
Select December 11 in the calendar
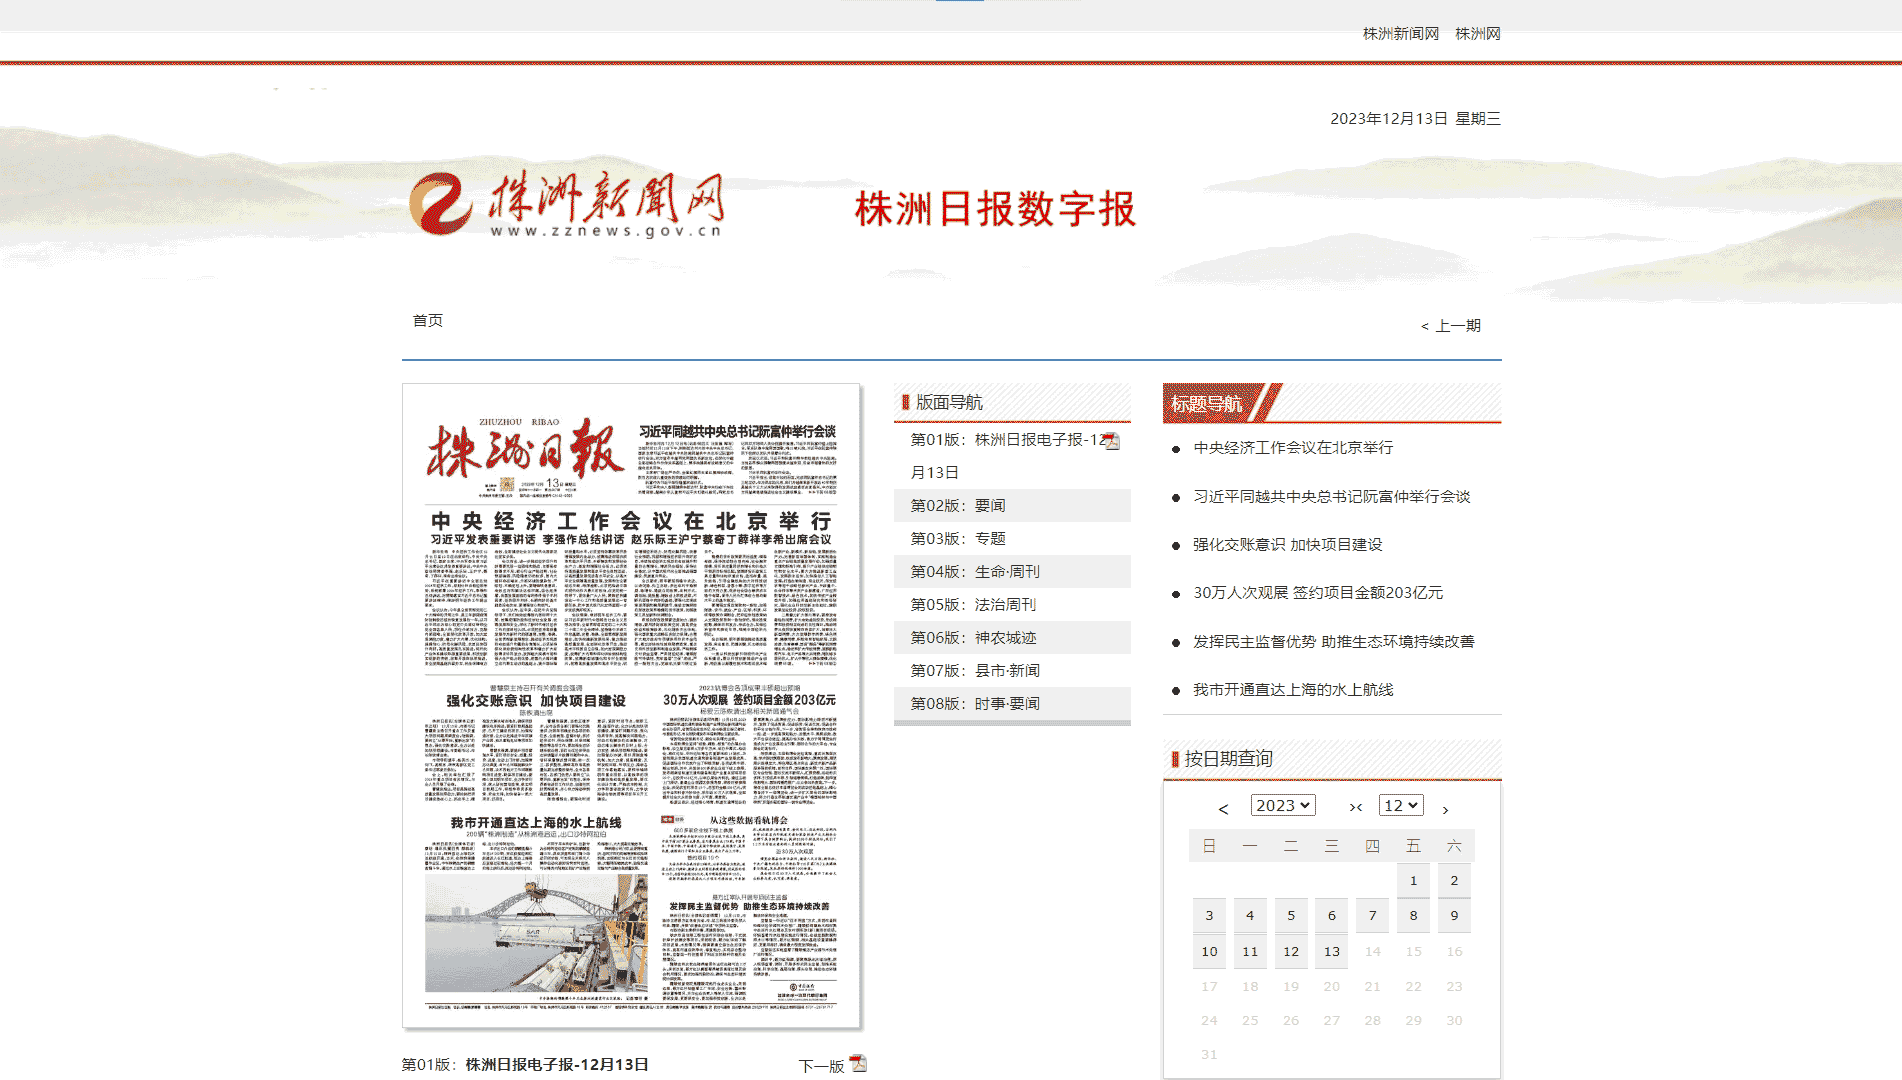pyautogui.click(x=1250, y=952)
